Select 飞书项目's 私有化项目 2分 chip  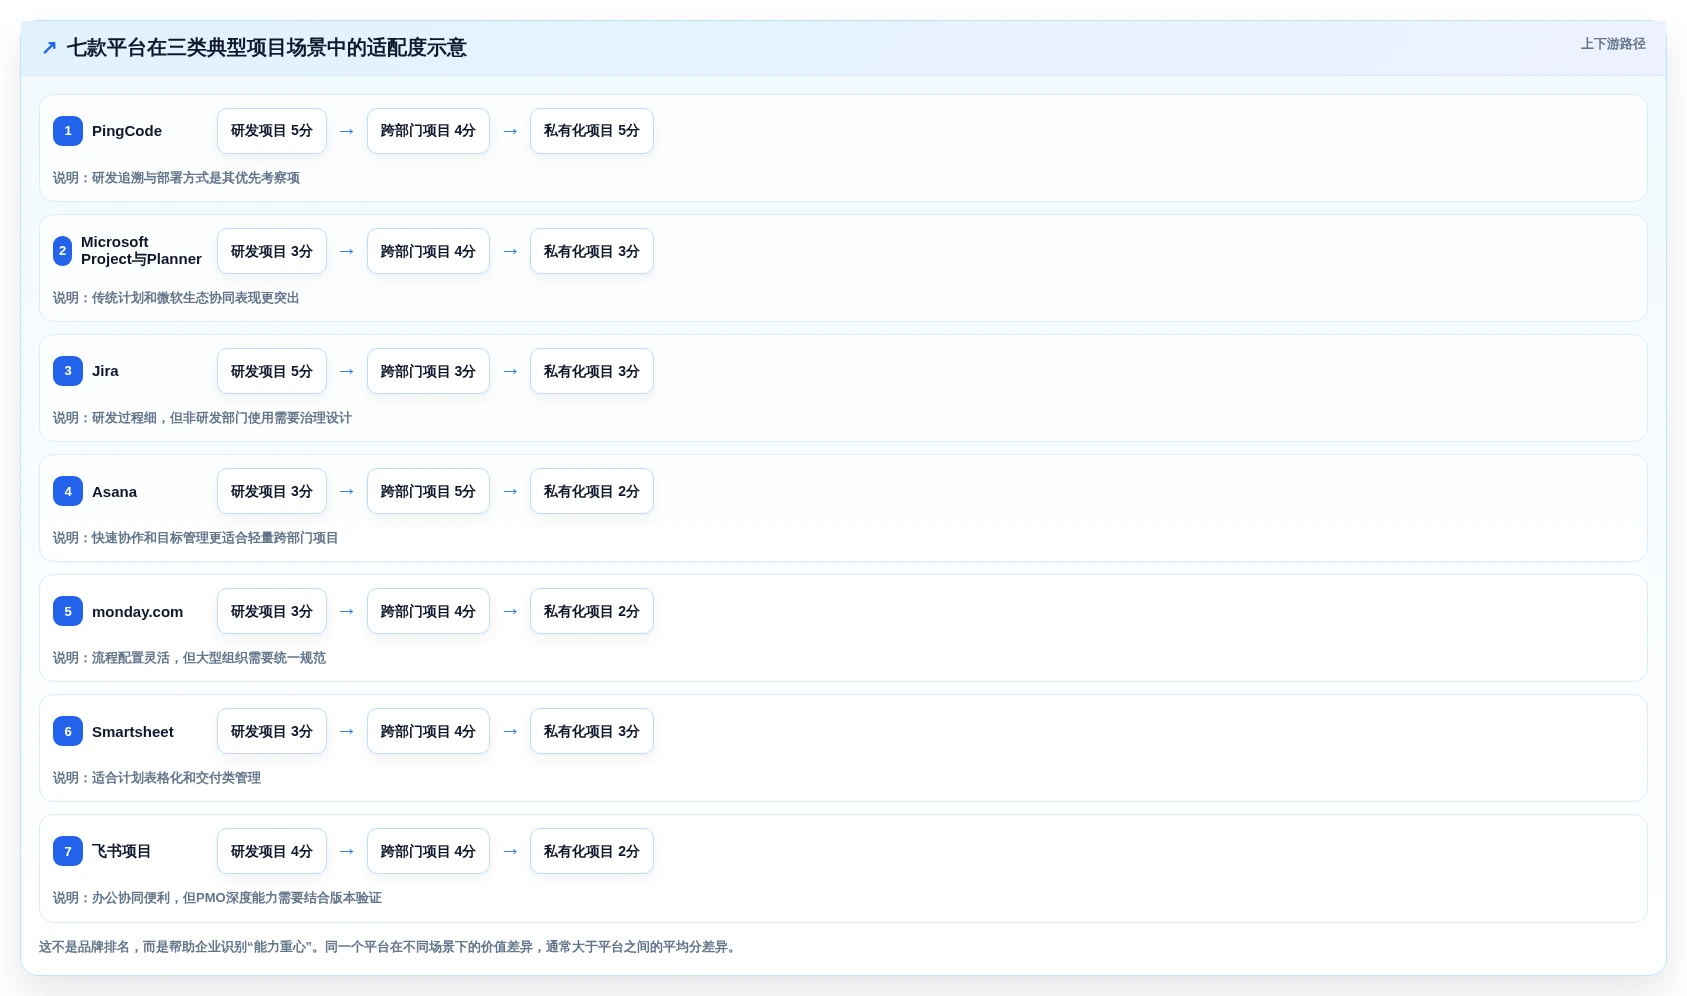(x=592, y=851)
